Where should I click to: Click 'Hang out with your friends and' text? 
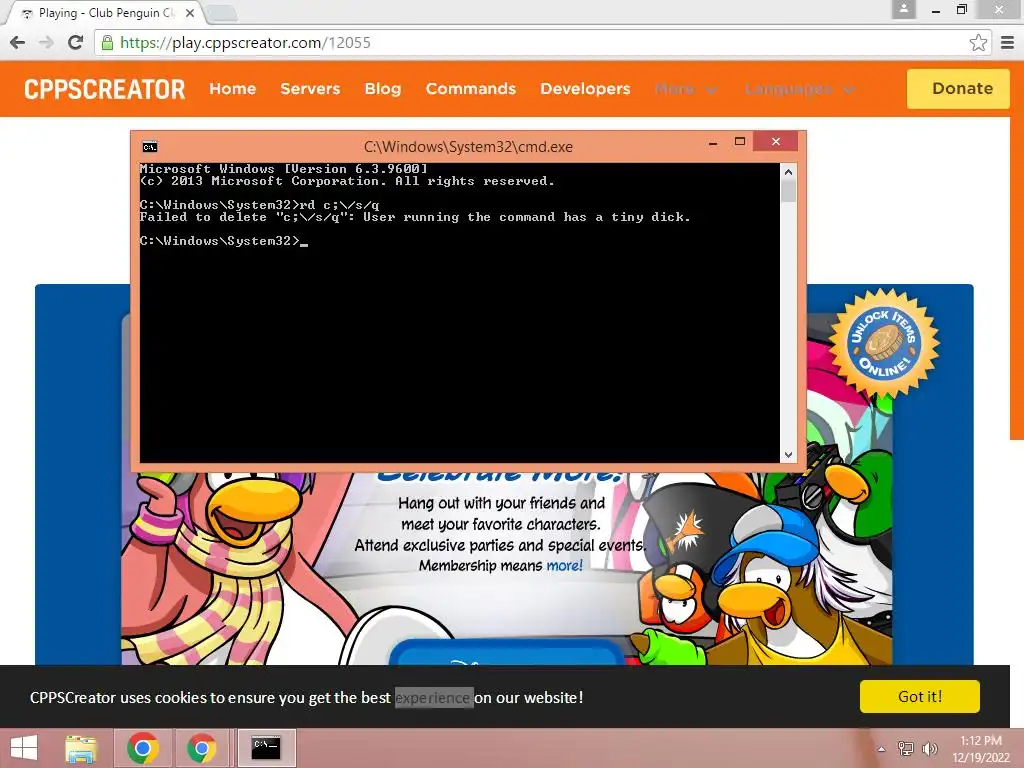(502, 503)
